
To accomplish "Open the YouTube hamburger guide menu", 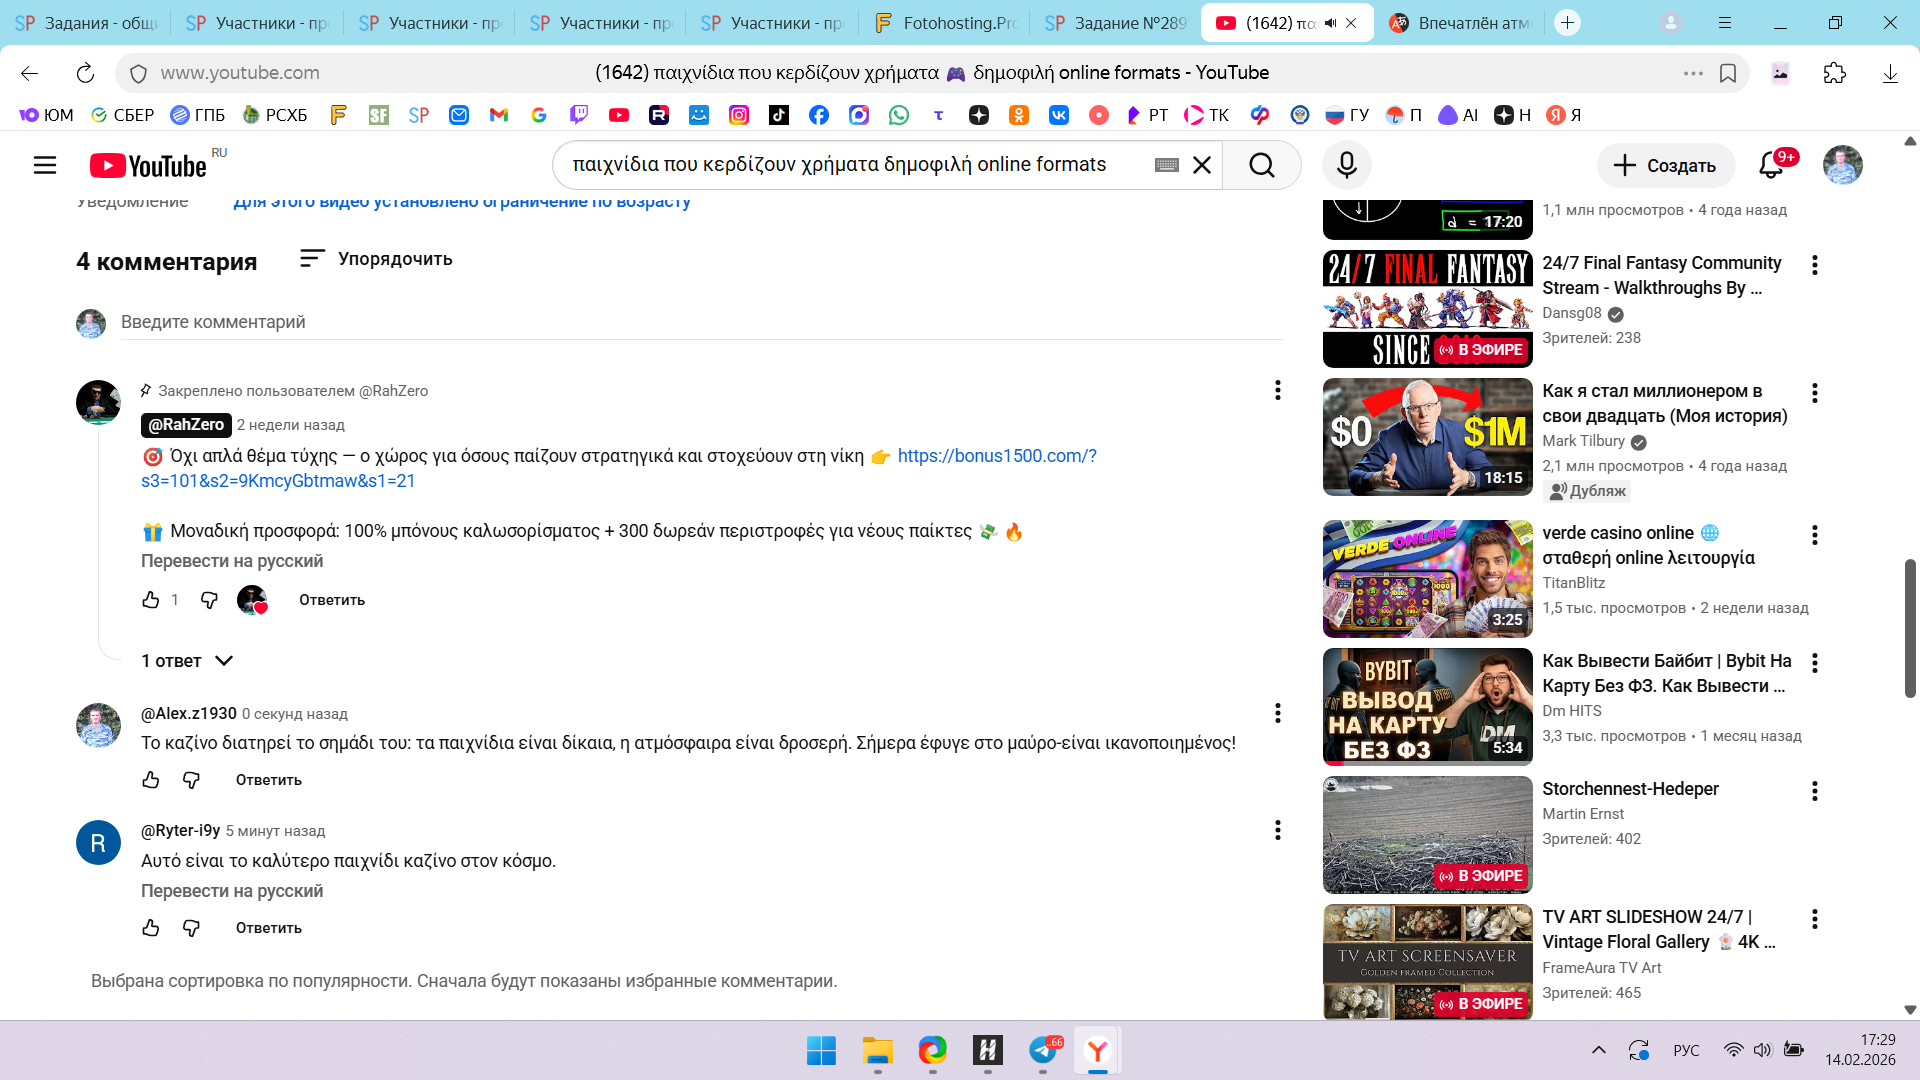I will 45,165.
